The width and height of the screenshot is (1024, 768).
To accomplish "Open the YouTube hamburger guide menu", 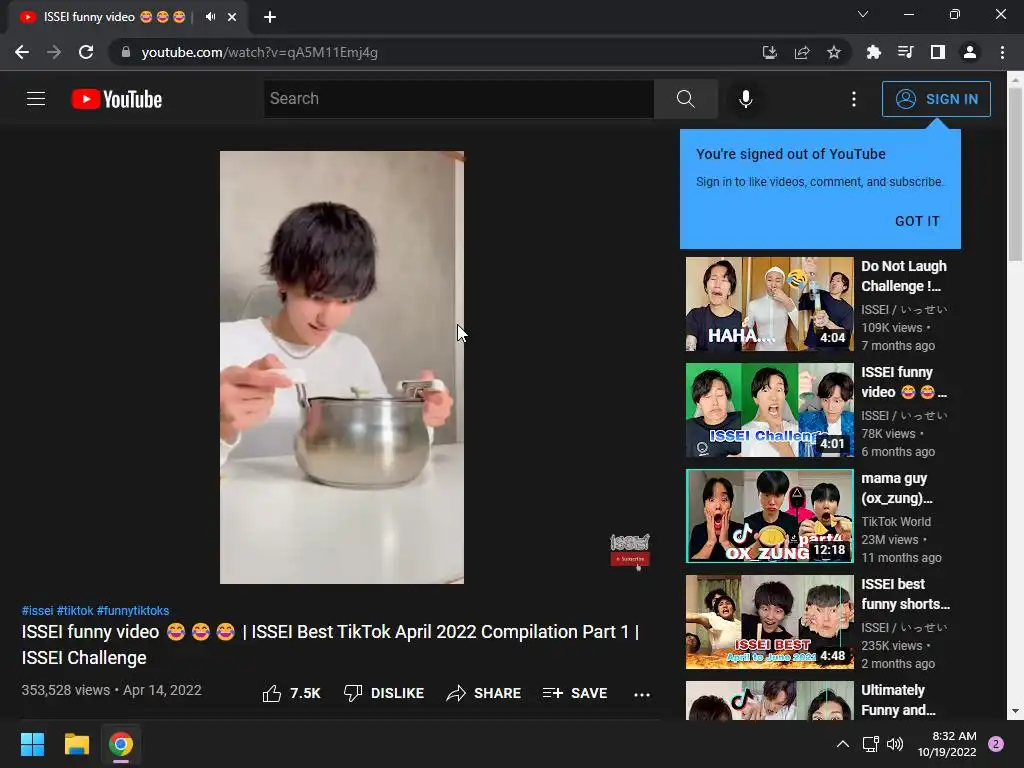I will (x=36, y=99).
